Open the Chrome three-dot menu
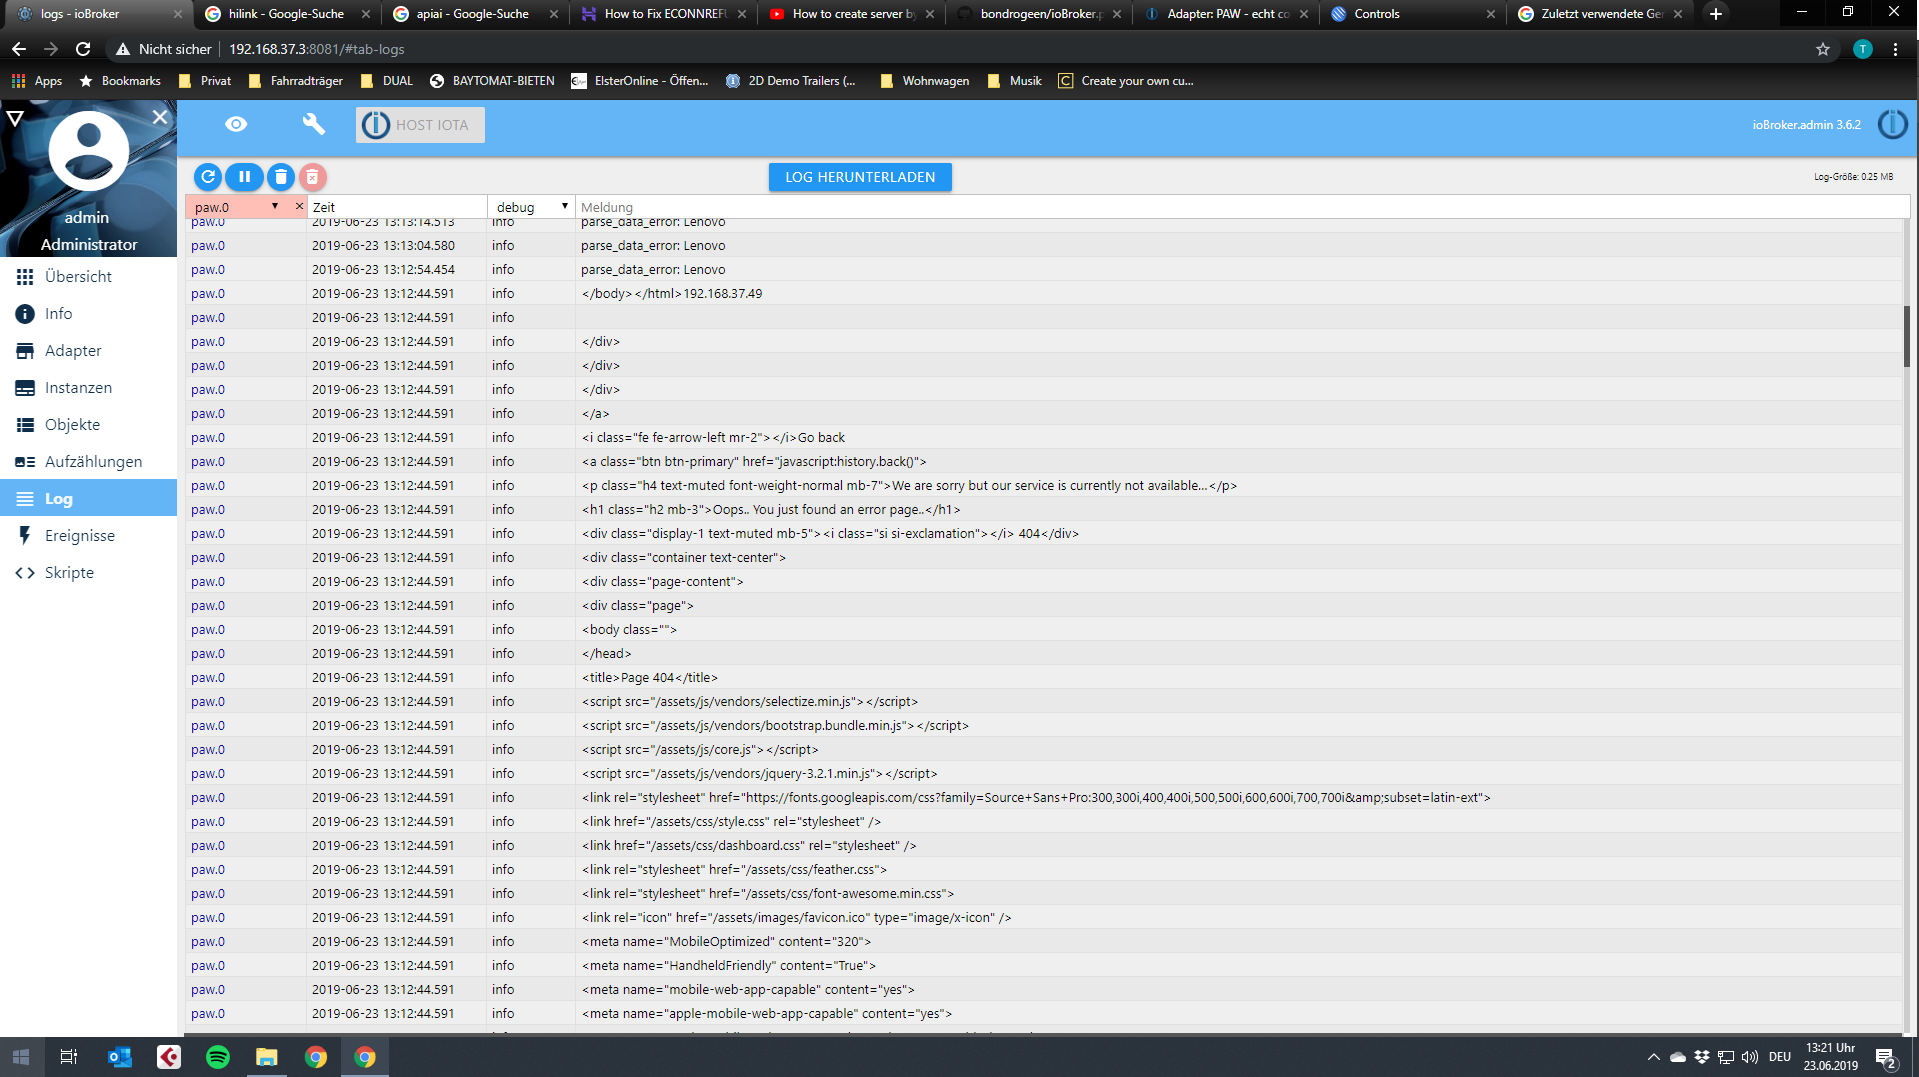The width and height of the screenshot is (1919, 1077). click(x=1895, y=49)
